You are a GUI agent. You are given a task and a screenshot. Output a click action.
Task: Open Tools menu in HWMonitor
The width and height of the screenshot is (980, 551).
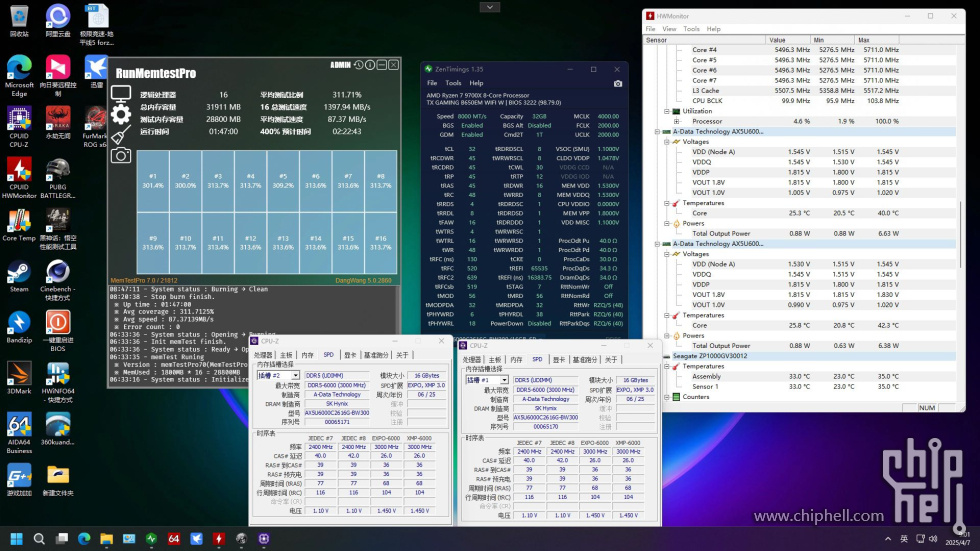[691, 29]
